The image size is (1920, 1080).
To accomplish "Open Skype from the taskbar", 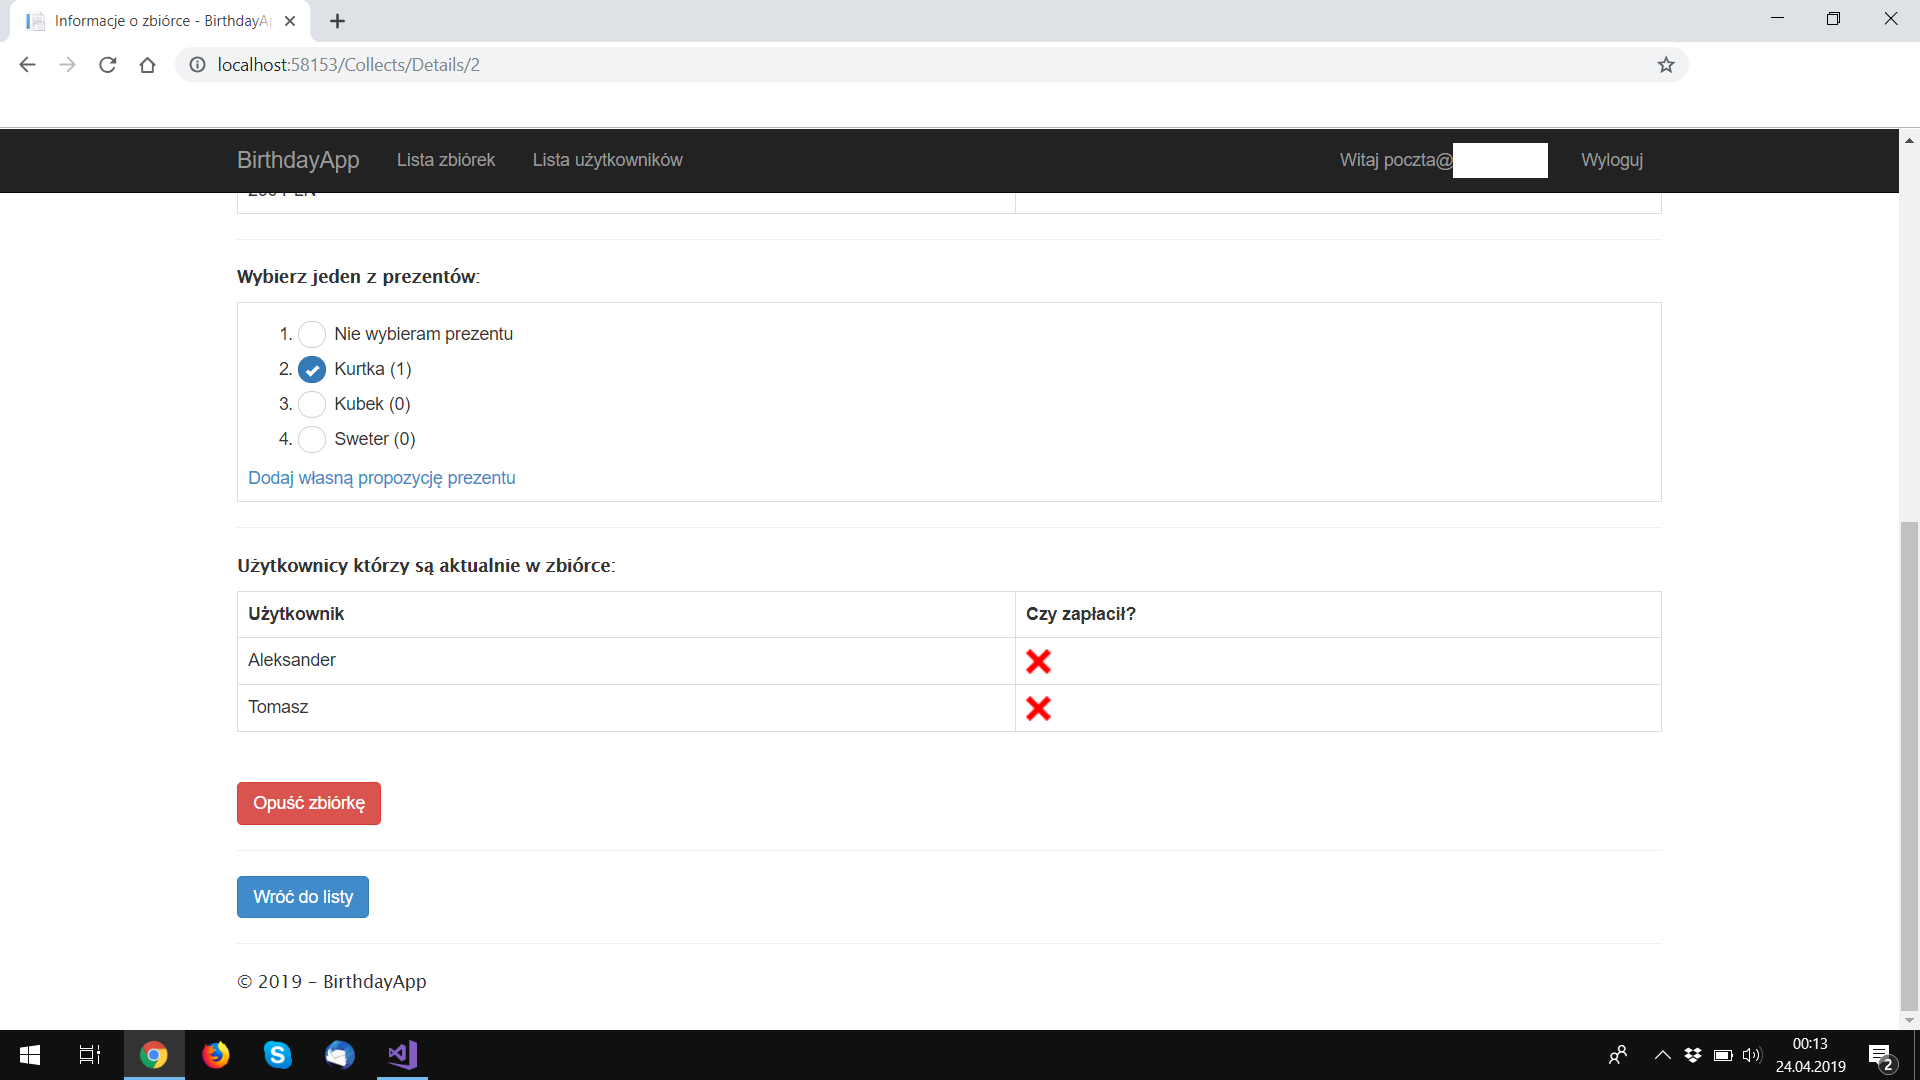I will [277, 1055].
